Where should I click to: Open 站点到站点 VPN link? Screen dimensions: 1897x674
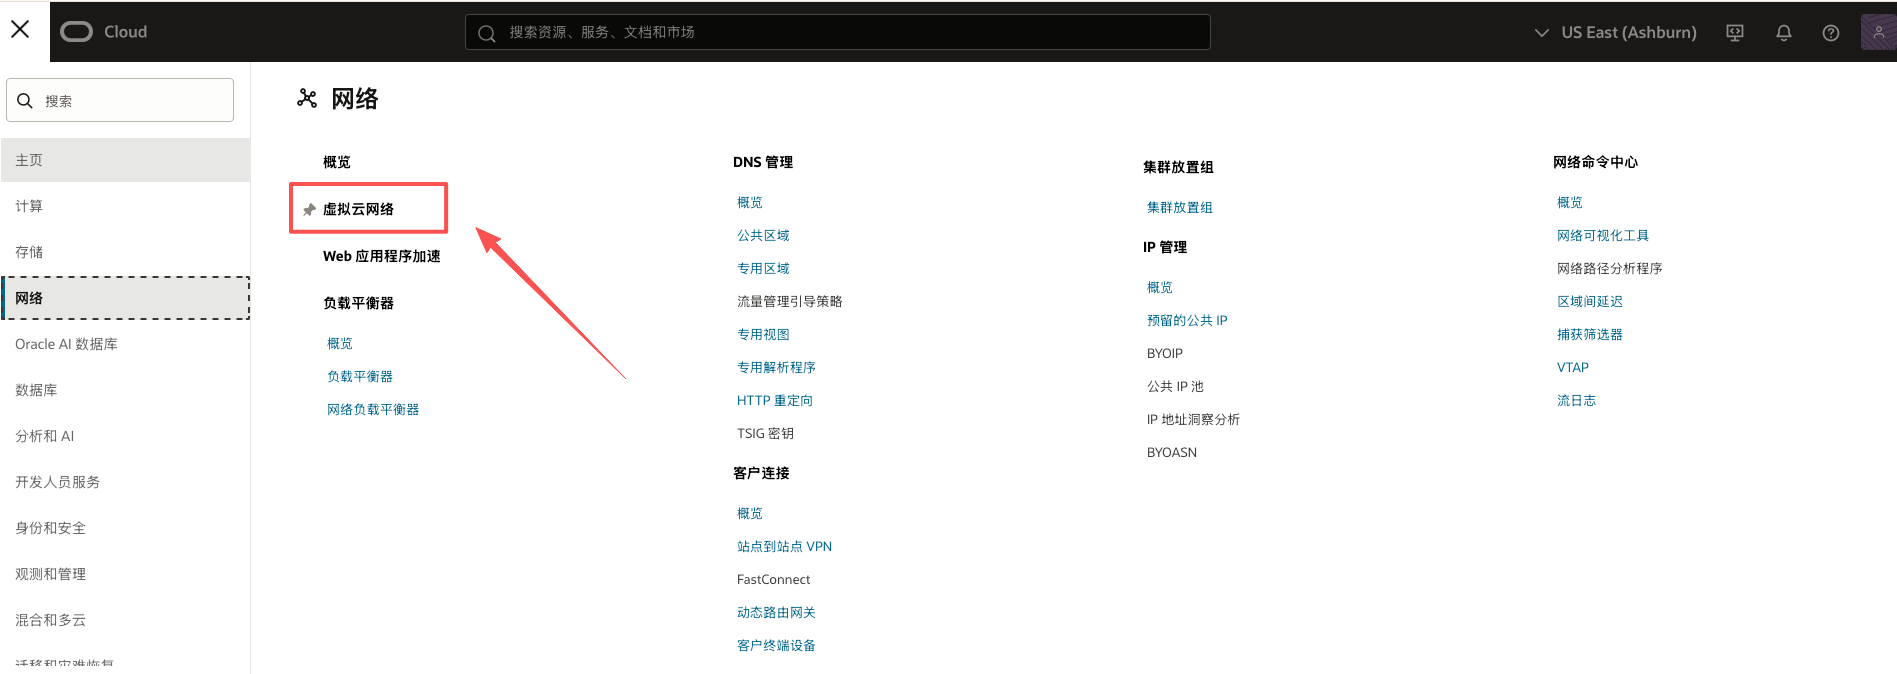coord(784,546)
